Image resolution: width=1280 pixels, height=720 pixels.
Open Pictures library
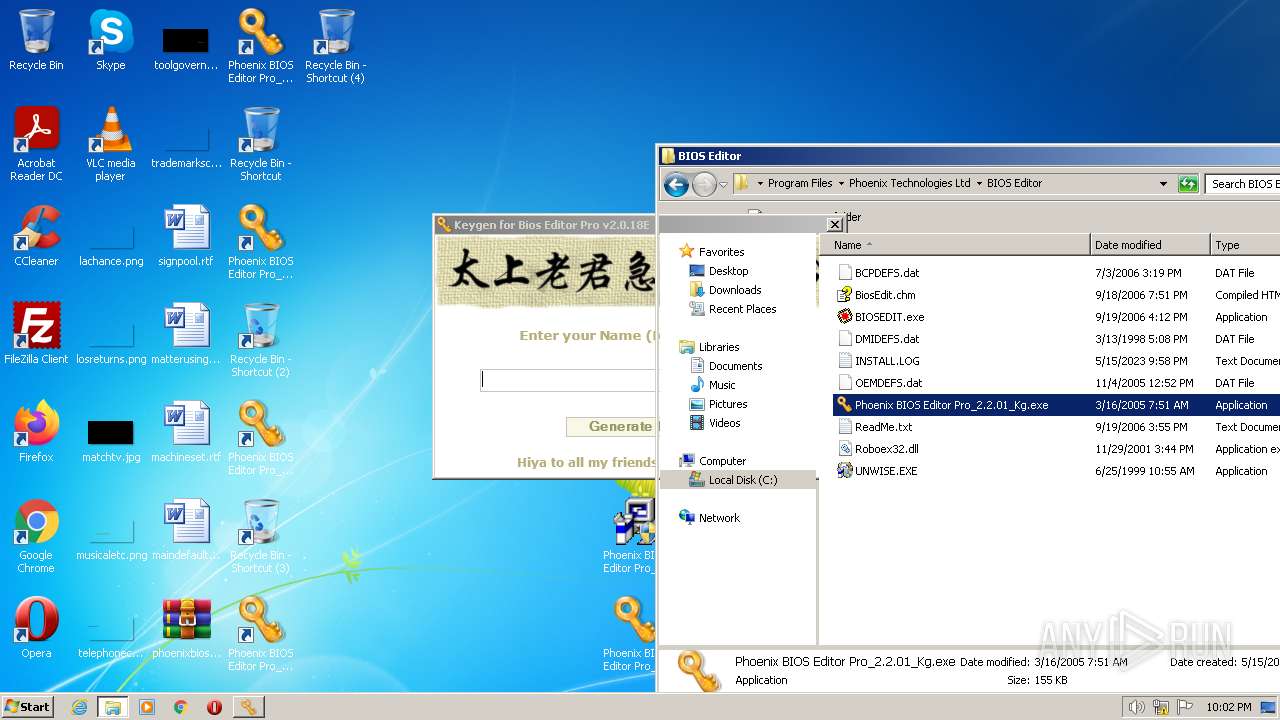click(728, 404)
